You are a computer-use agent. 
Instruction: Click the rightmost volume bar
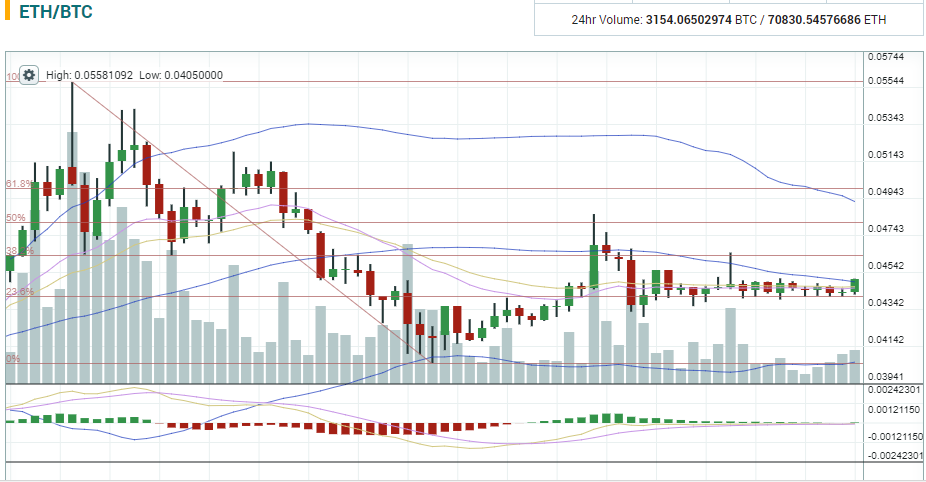(855, 366)
